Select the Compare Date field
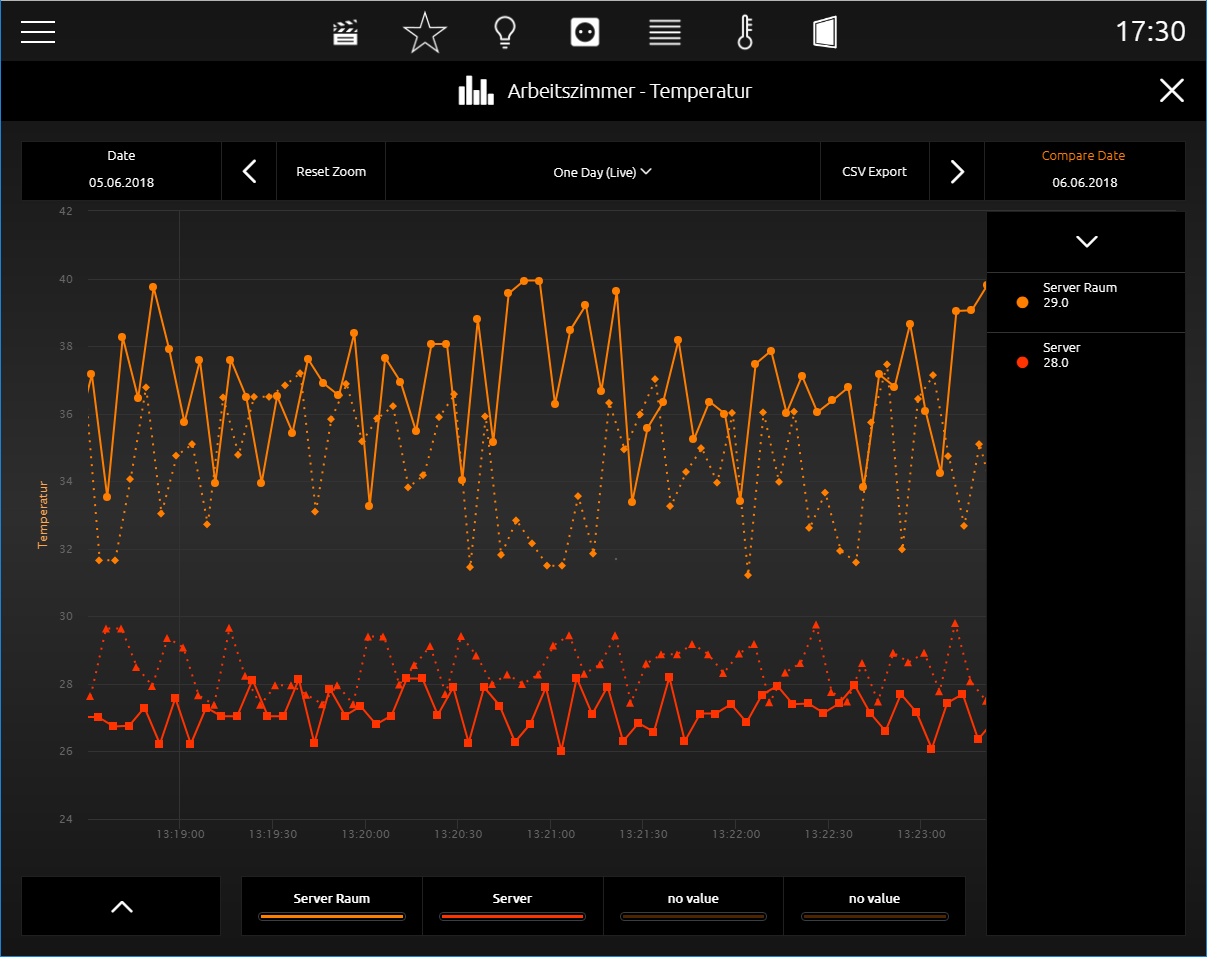 pyautogui.click(x=1085, y=171)
